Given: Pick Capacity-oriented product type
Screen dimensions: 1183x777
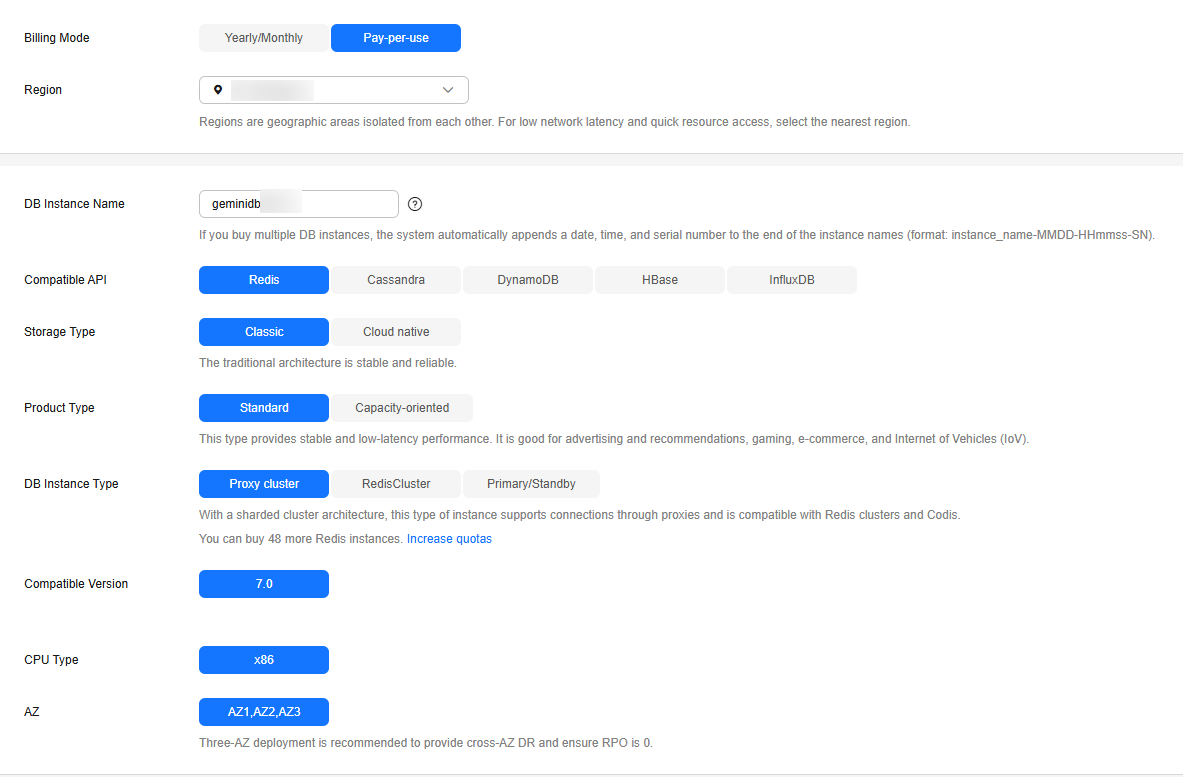Looking at the screenshot, I should (402, 408).
